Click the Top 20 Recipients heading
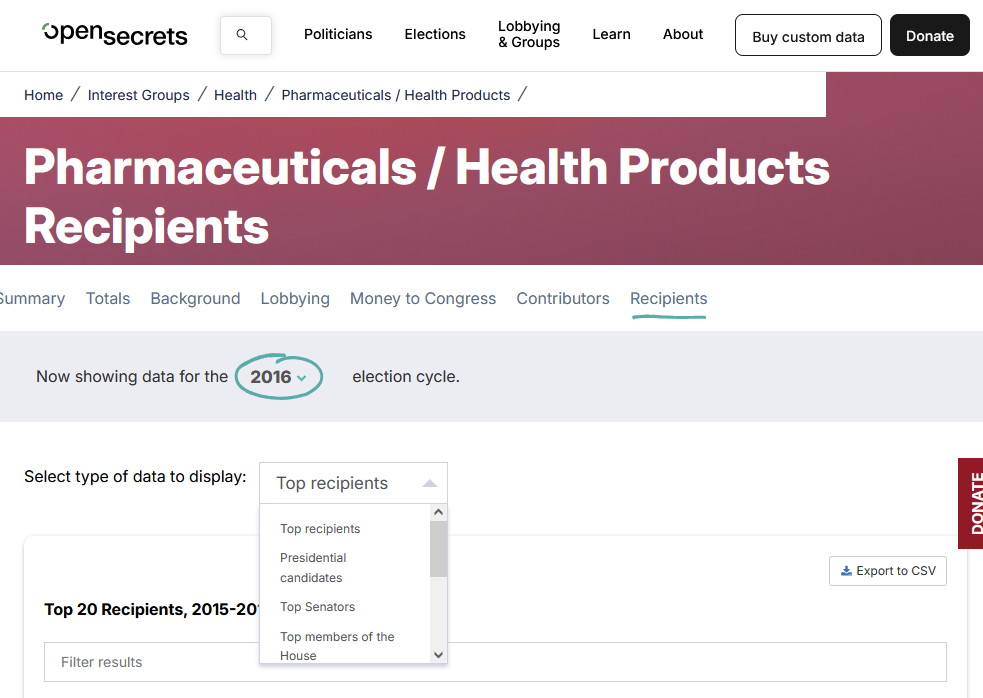The image size is (983, 698). pos(152,609)
